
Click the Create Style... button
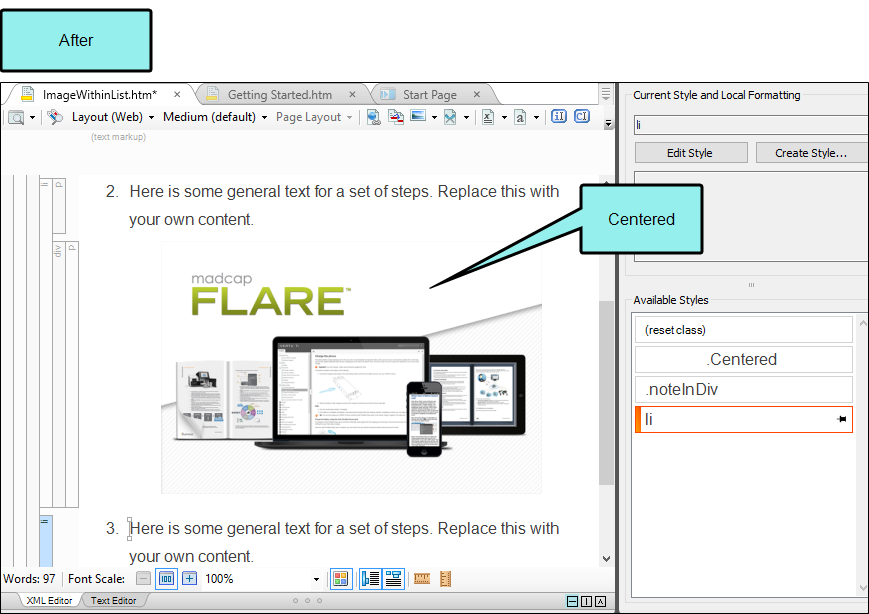811,153
